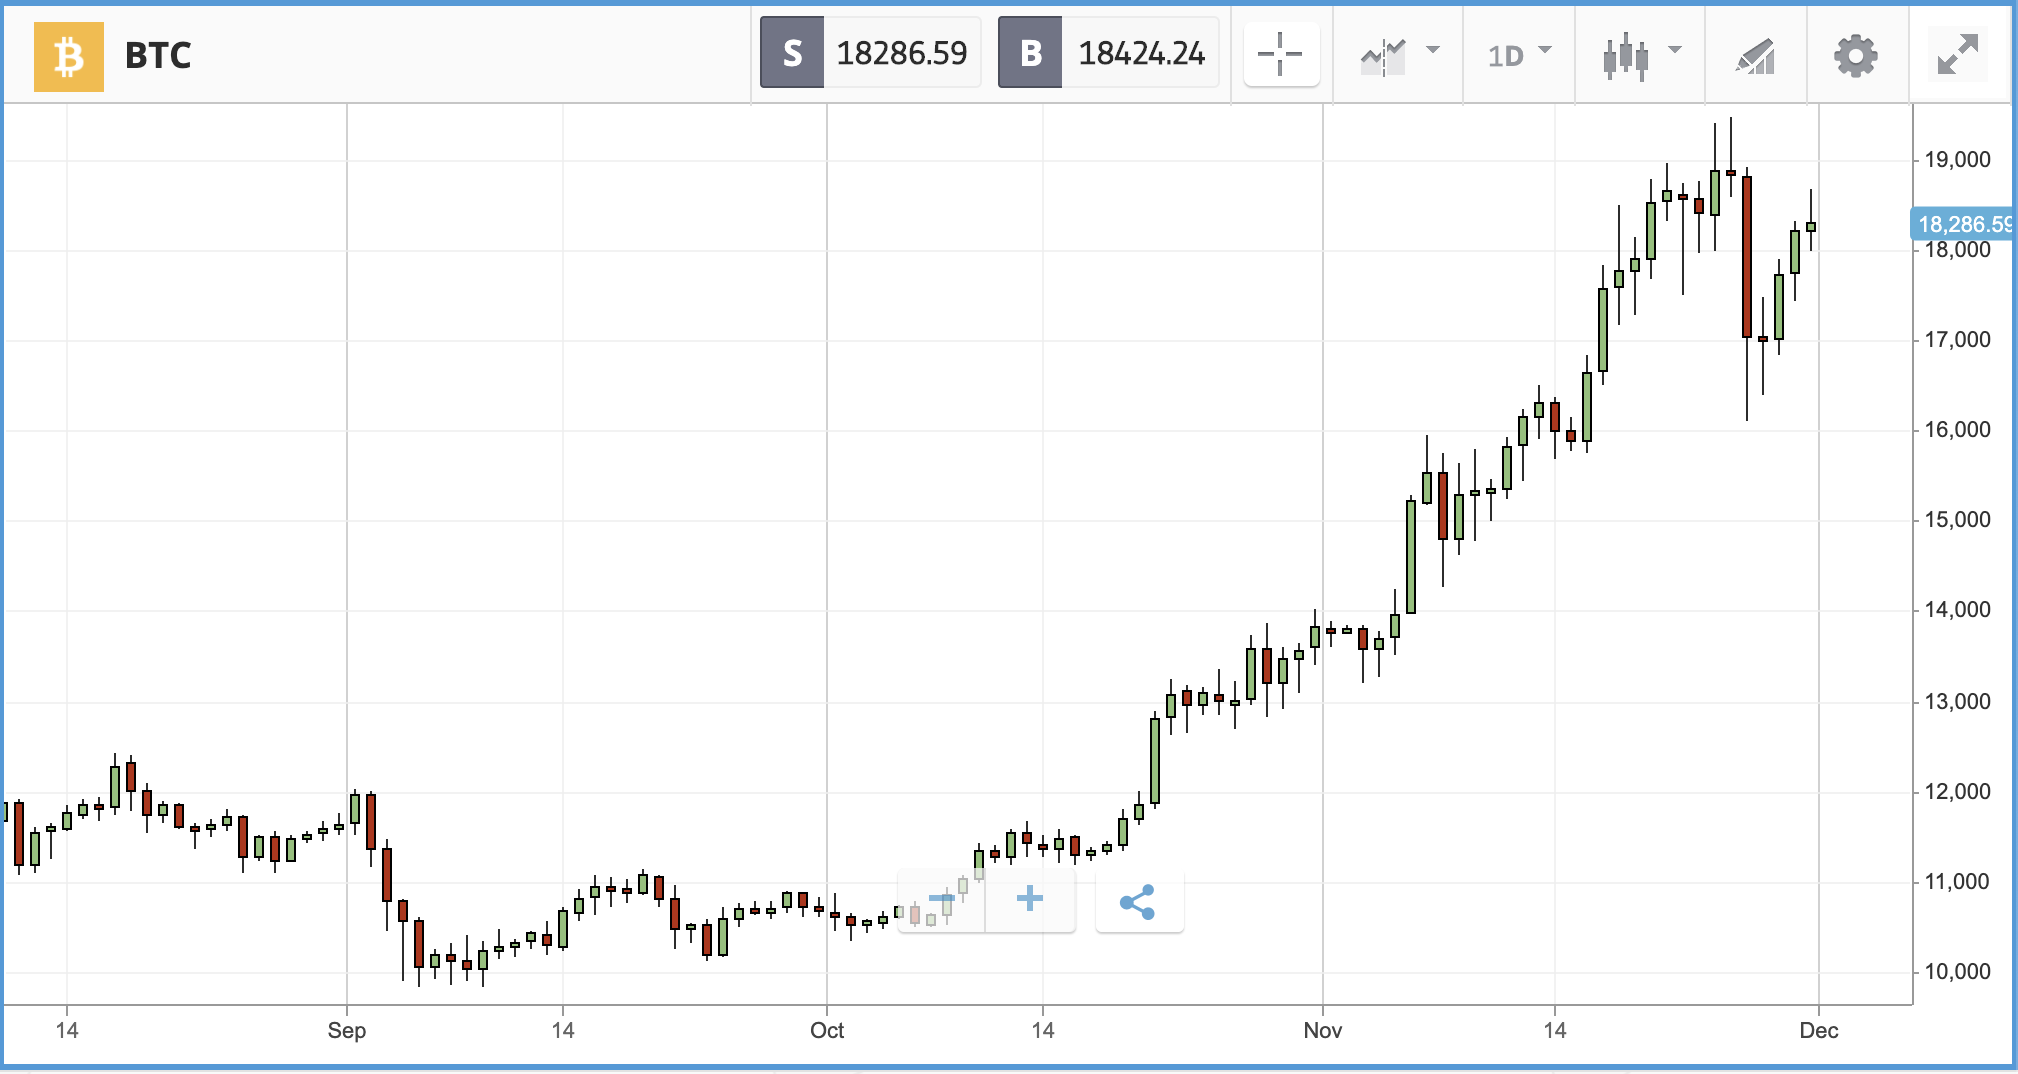2018x1074 pixels.
Task: Click the S sell button
Action: coord(792,53)
